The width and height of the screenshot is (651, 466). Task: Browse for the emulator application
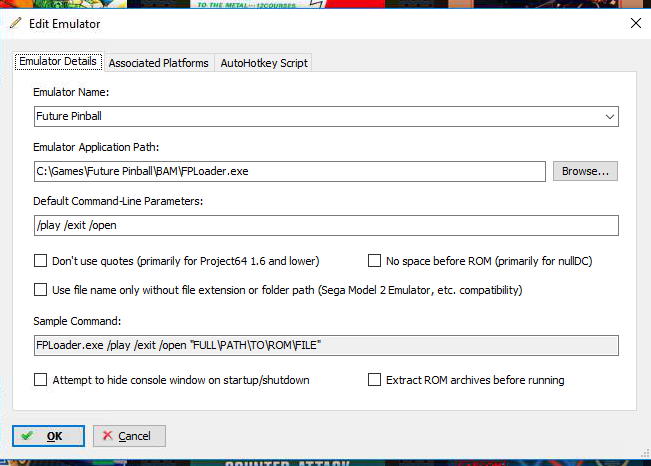pyautogui.click(x=585, y=171)
